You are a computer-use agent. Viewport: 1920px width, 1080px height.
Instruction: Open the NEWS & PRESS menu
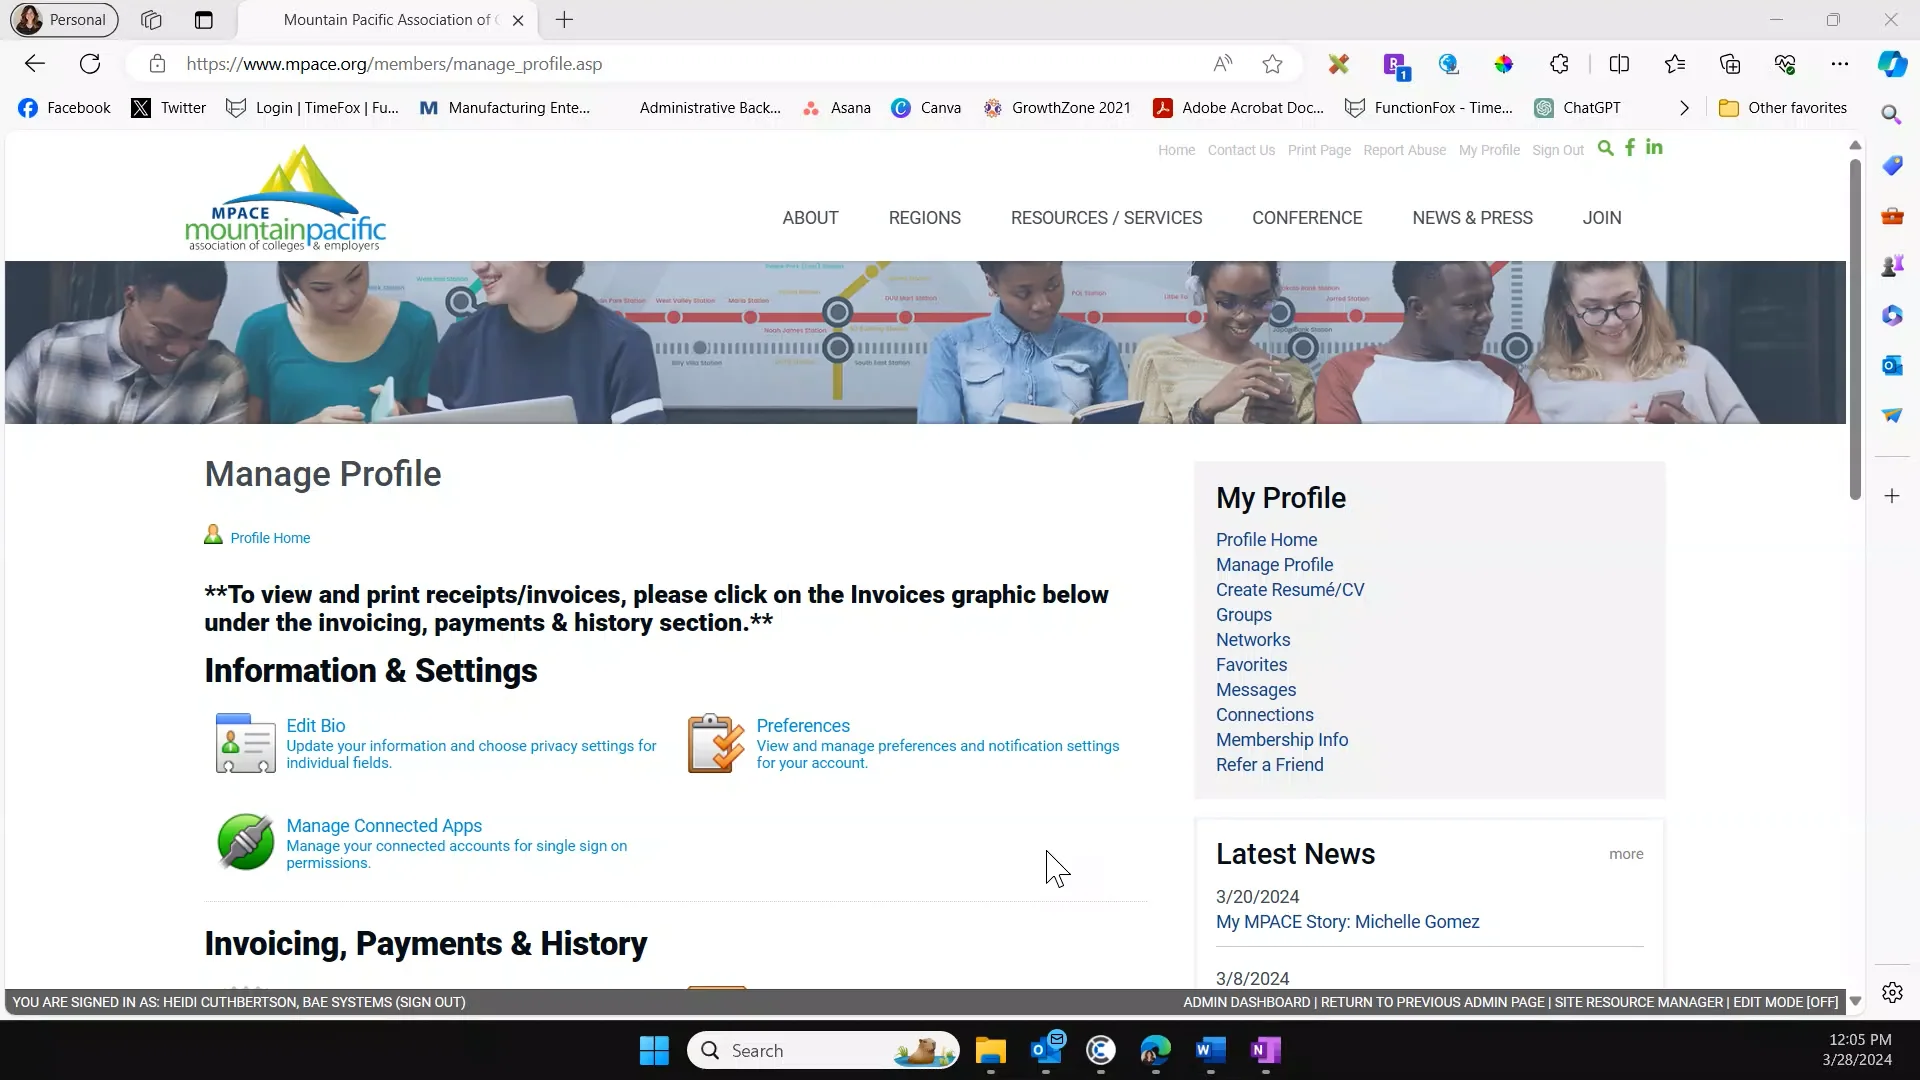pyautogui.click(x=1472, y=218)
